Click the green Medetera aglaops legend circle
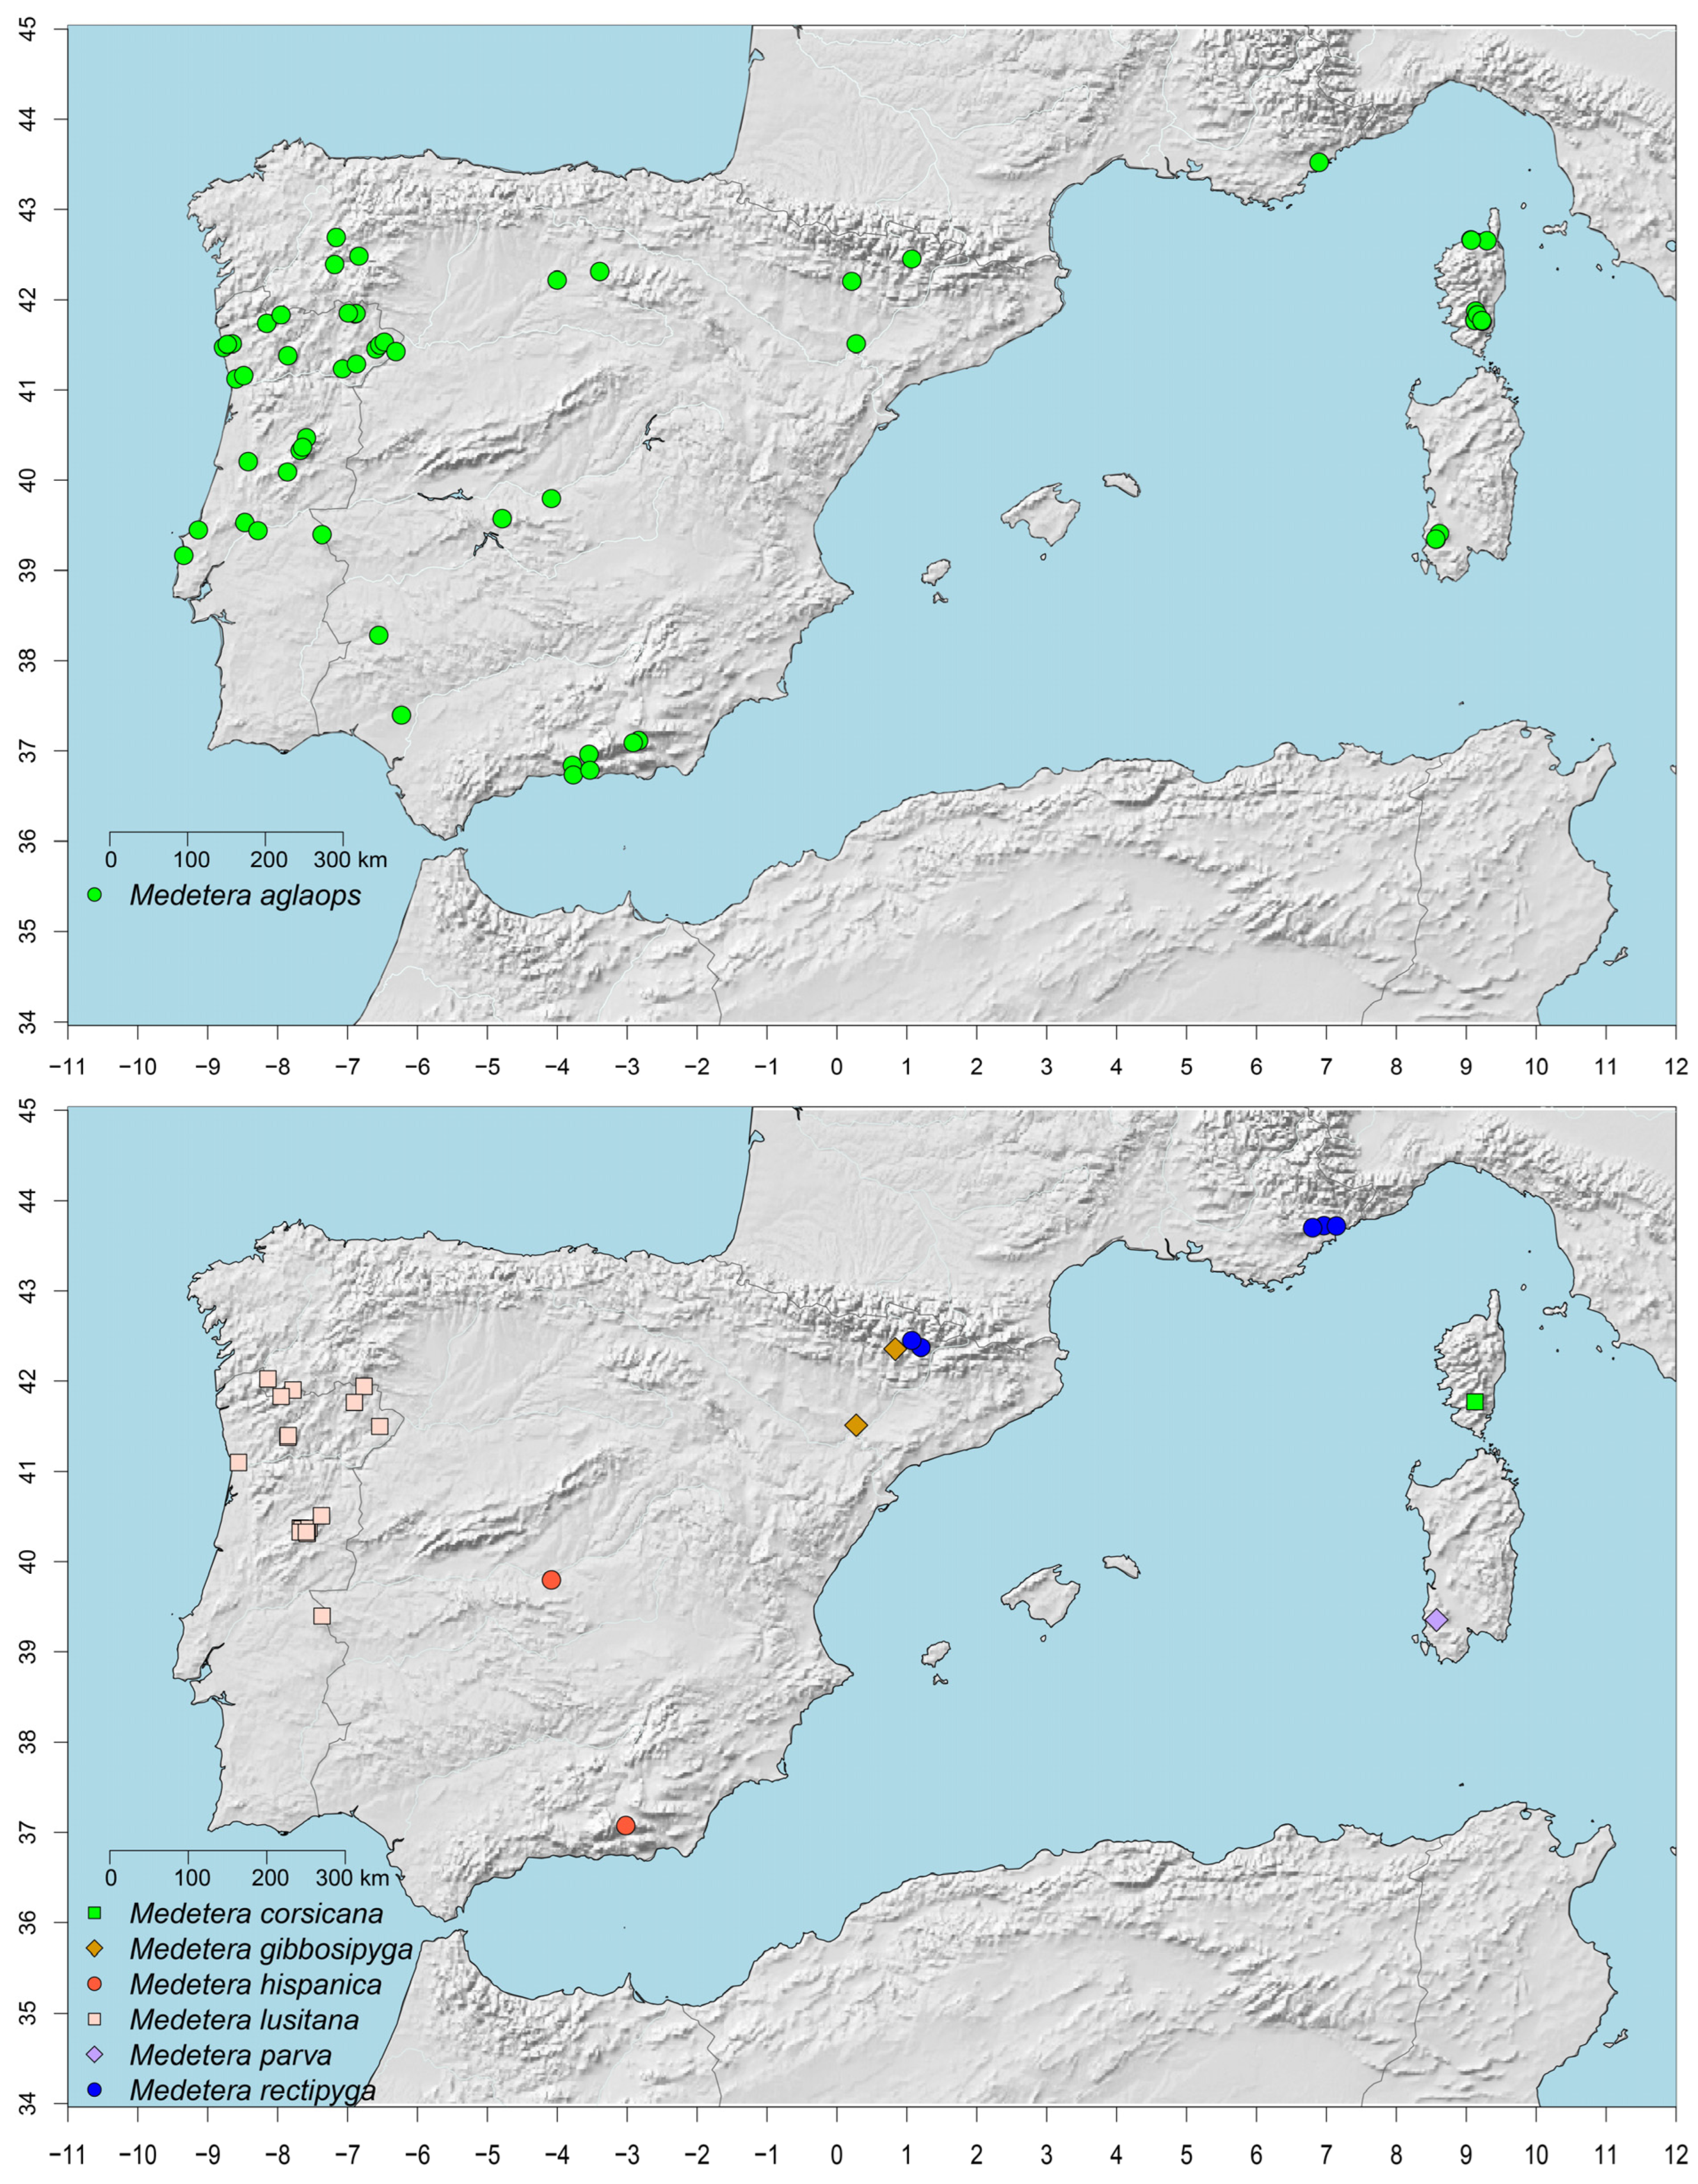 95,895
